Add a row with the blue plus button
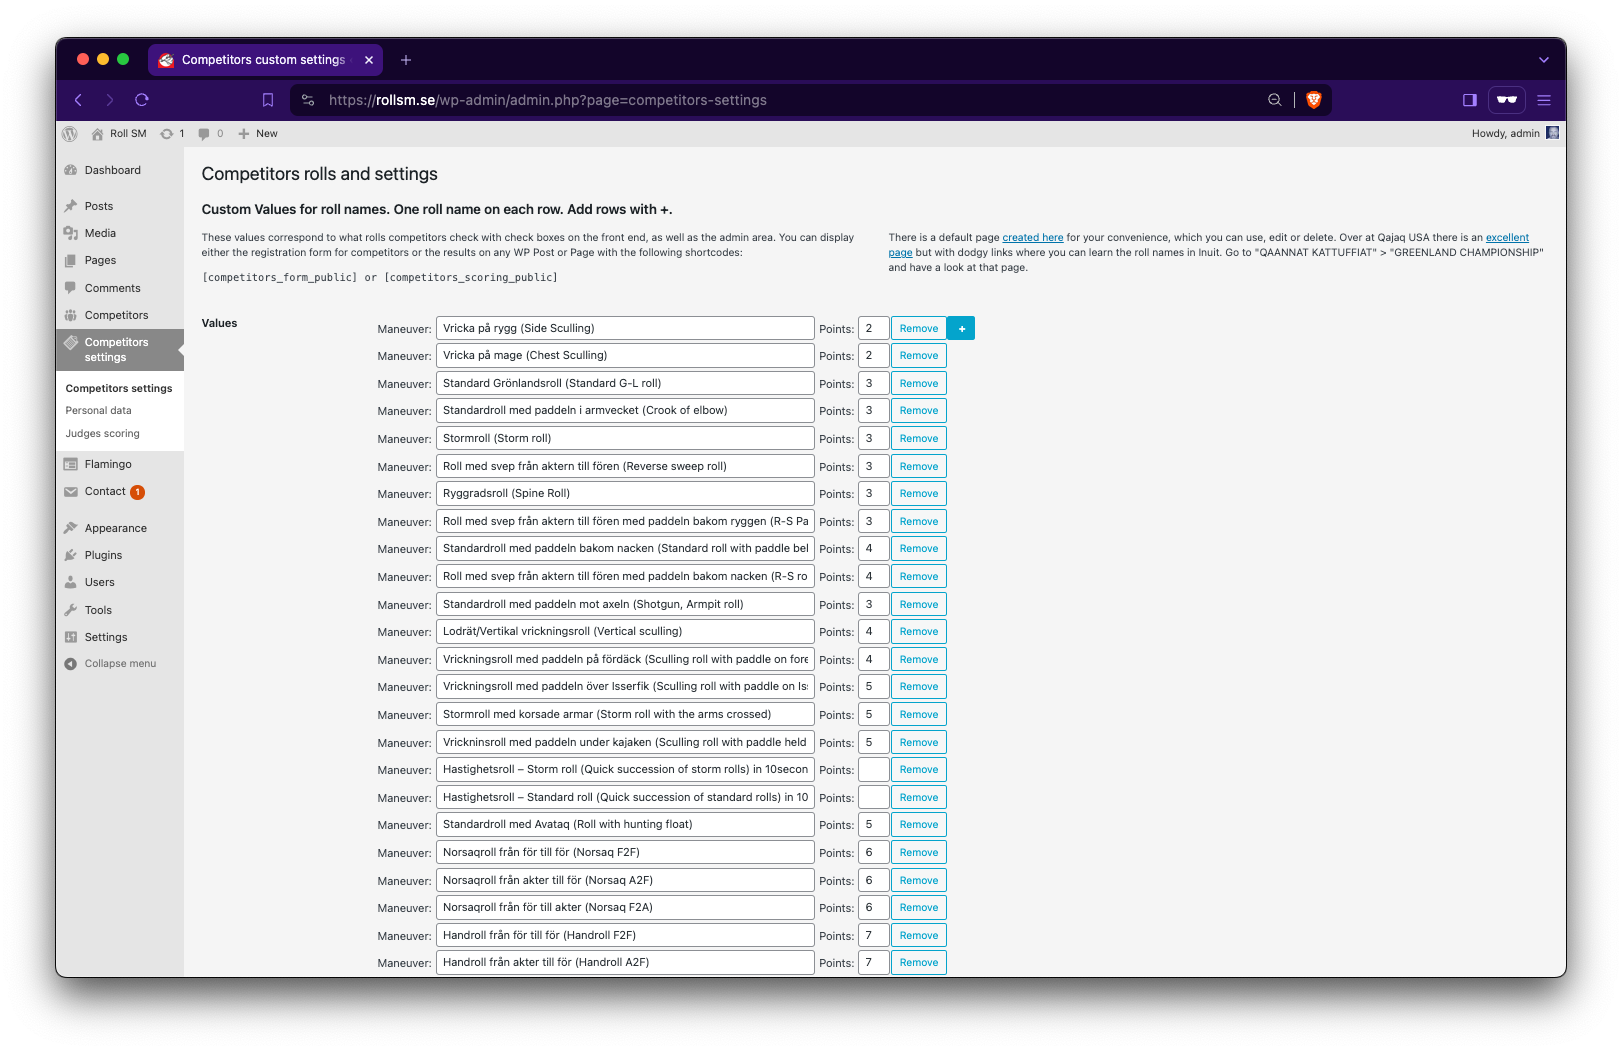The height and width of the screenshot is (1051, 1622). (961, 329)
